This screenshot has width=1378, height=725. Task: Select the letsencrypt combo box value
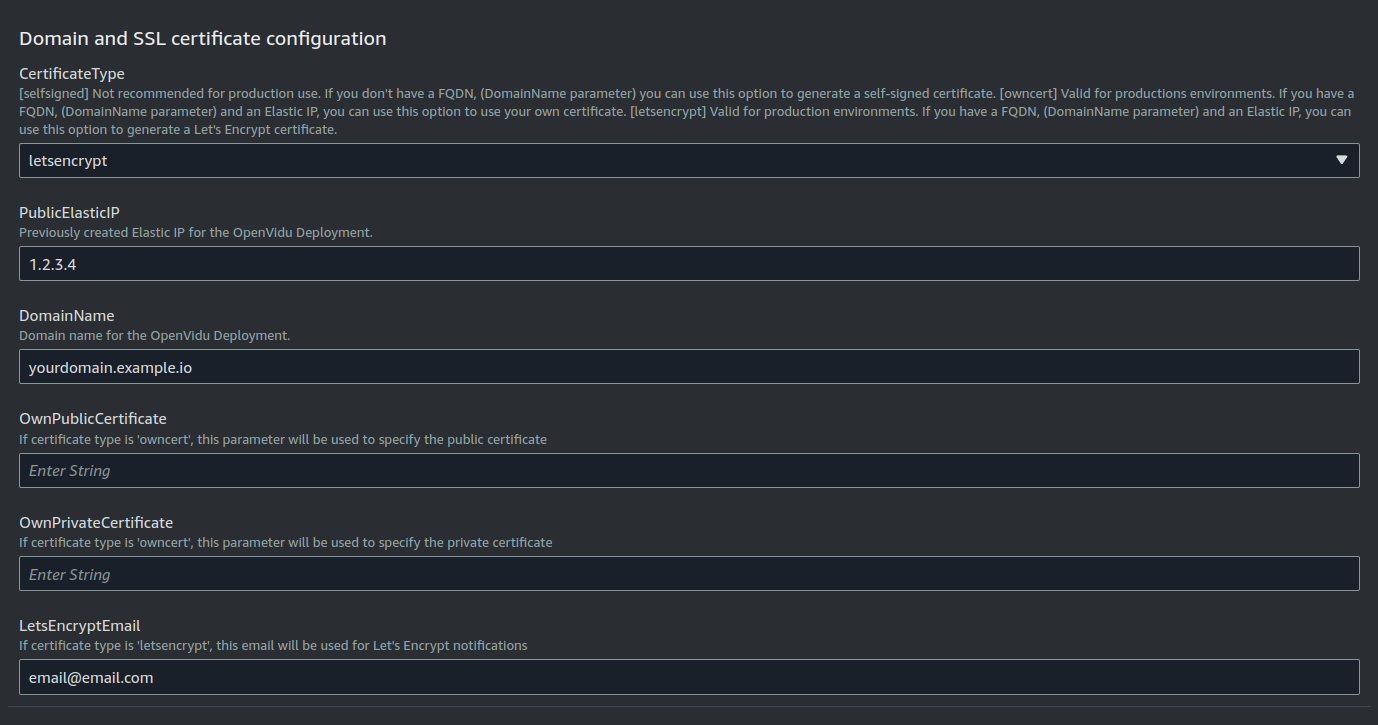tap(689, 160)
